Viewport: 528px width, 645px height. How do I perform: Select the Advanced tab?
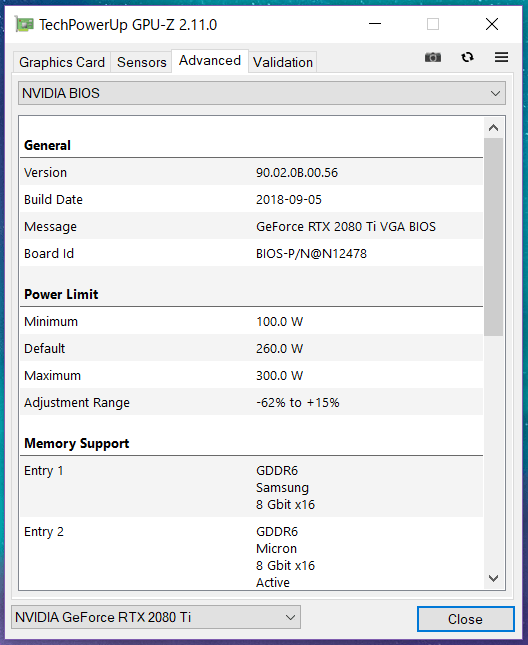click(x=210, y=60)
